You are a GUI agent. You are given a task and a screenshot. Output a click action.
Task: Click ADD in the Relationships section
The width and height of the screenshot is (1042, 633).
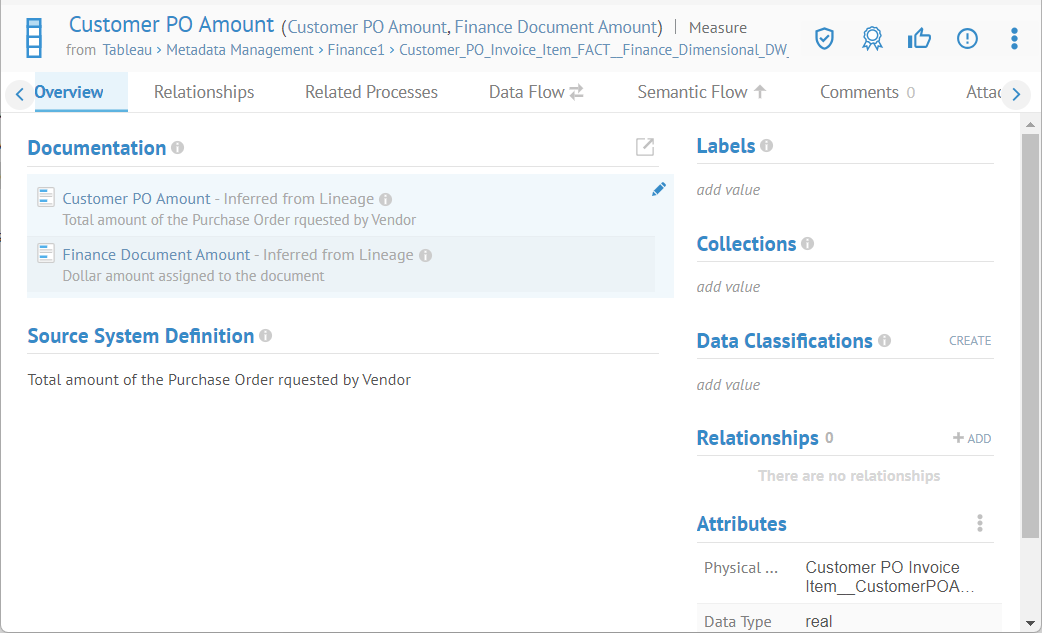[972, 438]
